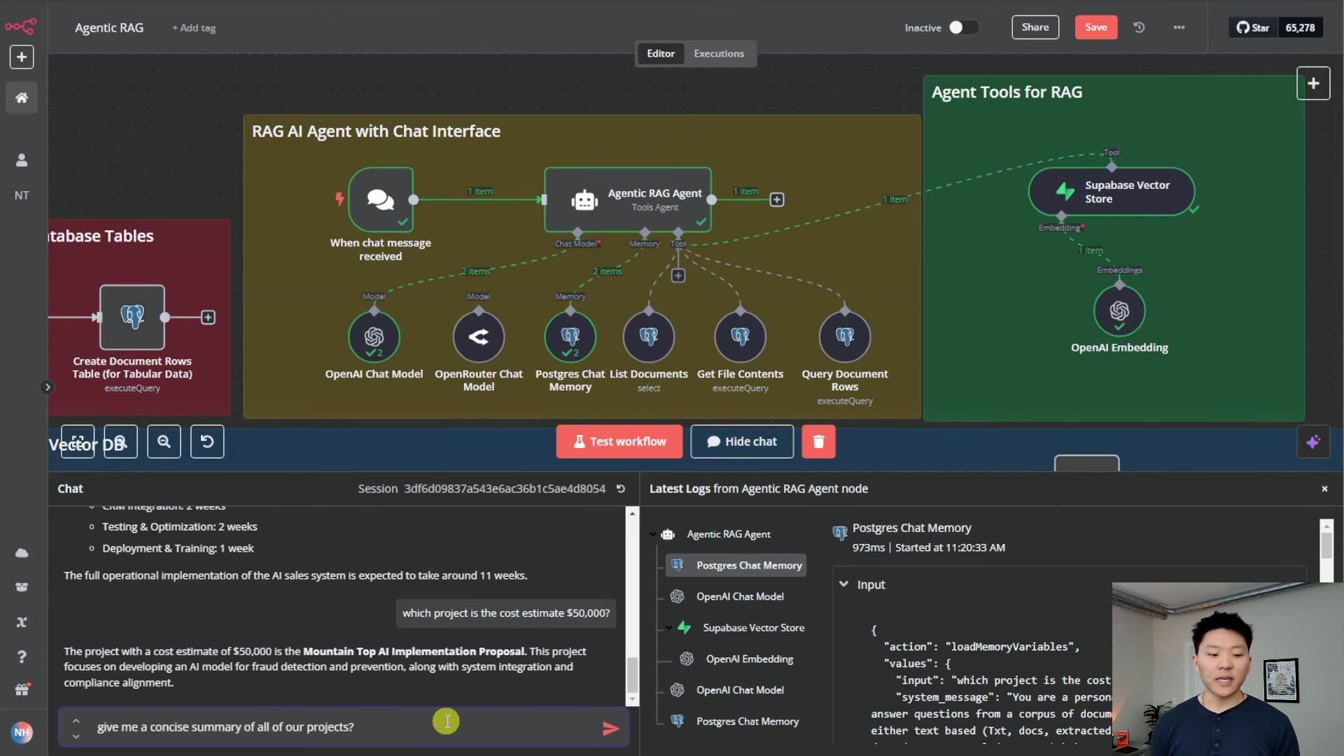Select the Create Document Rows Table node
The width and height of the screenshot is (1344, 756).
coord(132,317)
